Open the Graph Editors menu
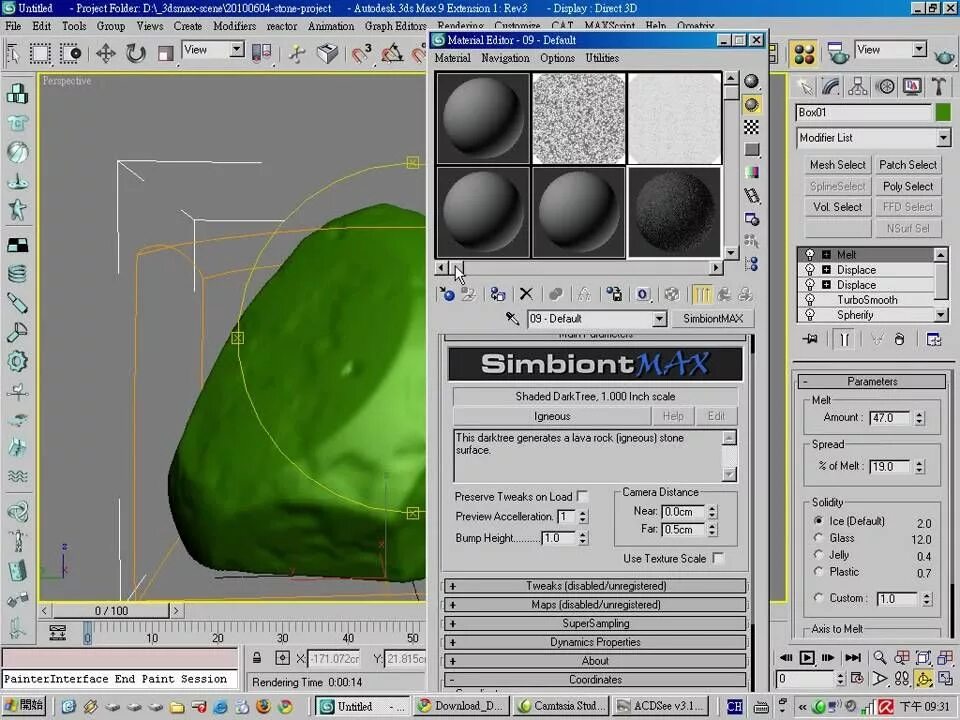Screen dimensions: 960x720 pos(396,26)
